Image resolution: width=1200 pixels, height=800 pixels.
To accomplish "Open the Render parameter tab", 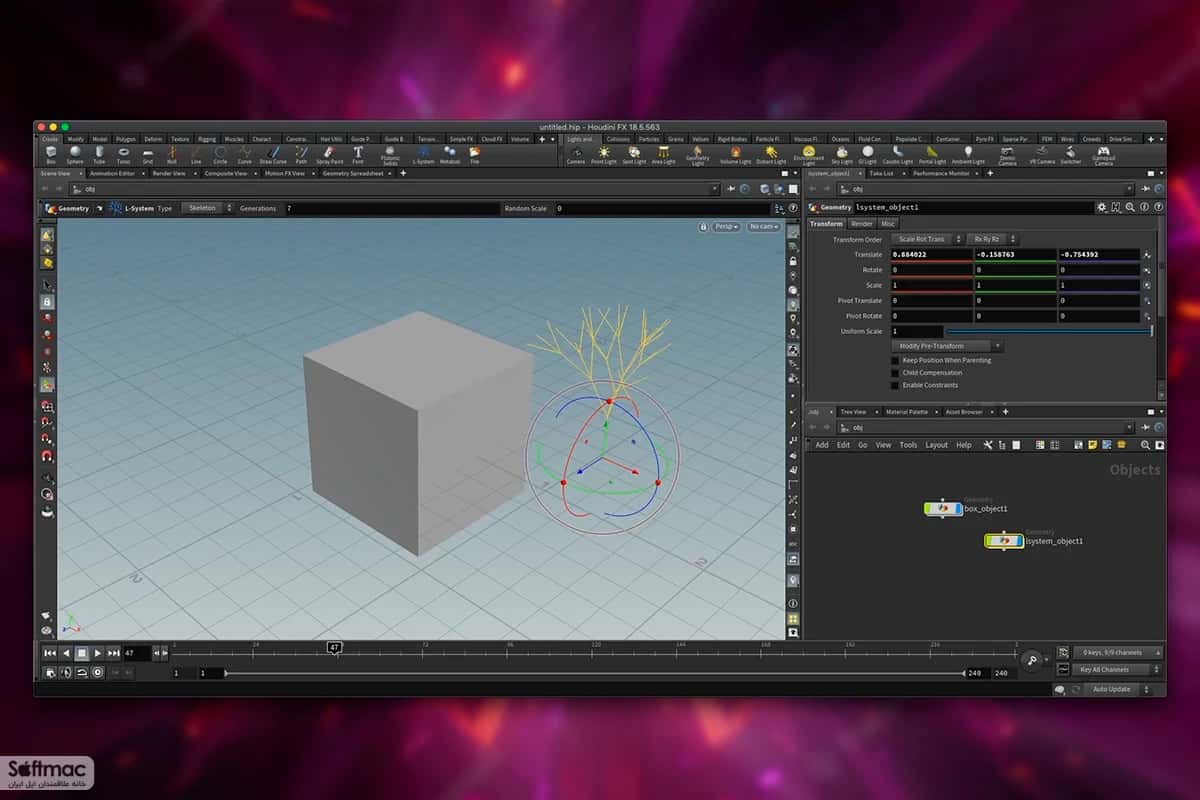I will point(862,224).
